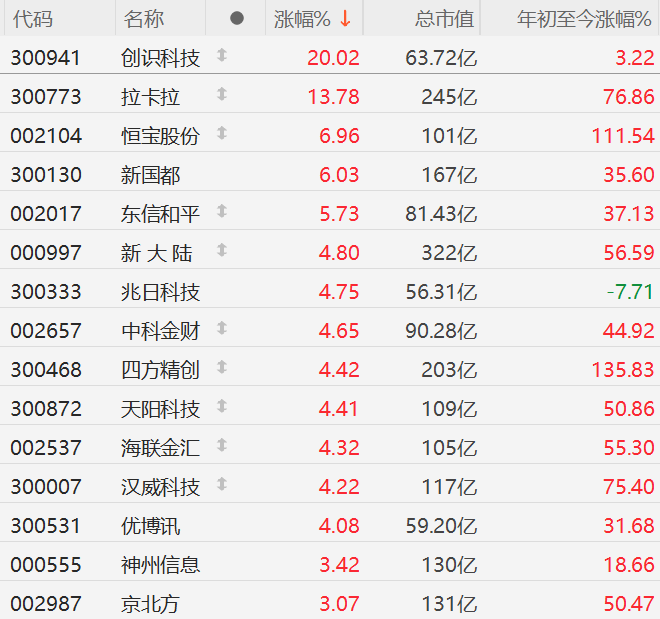The image size is (660, 619).
Task: Open stock name 天阳科技
Action: click(x=160, y=409)
